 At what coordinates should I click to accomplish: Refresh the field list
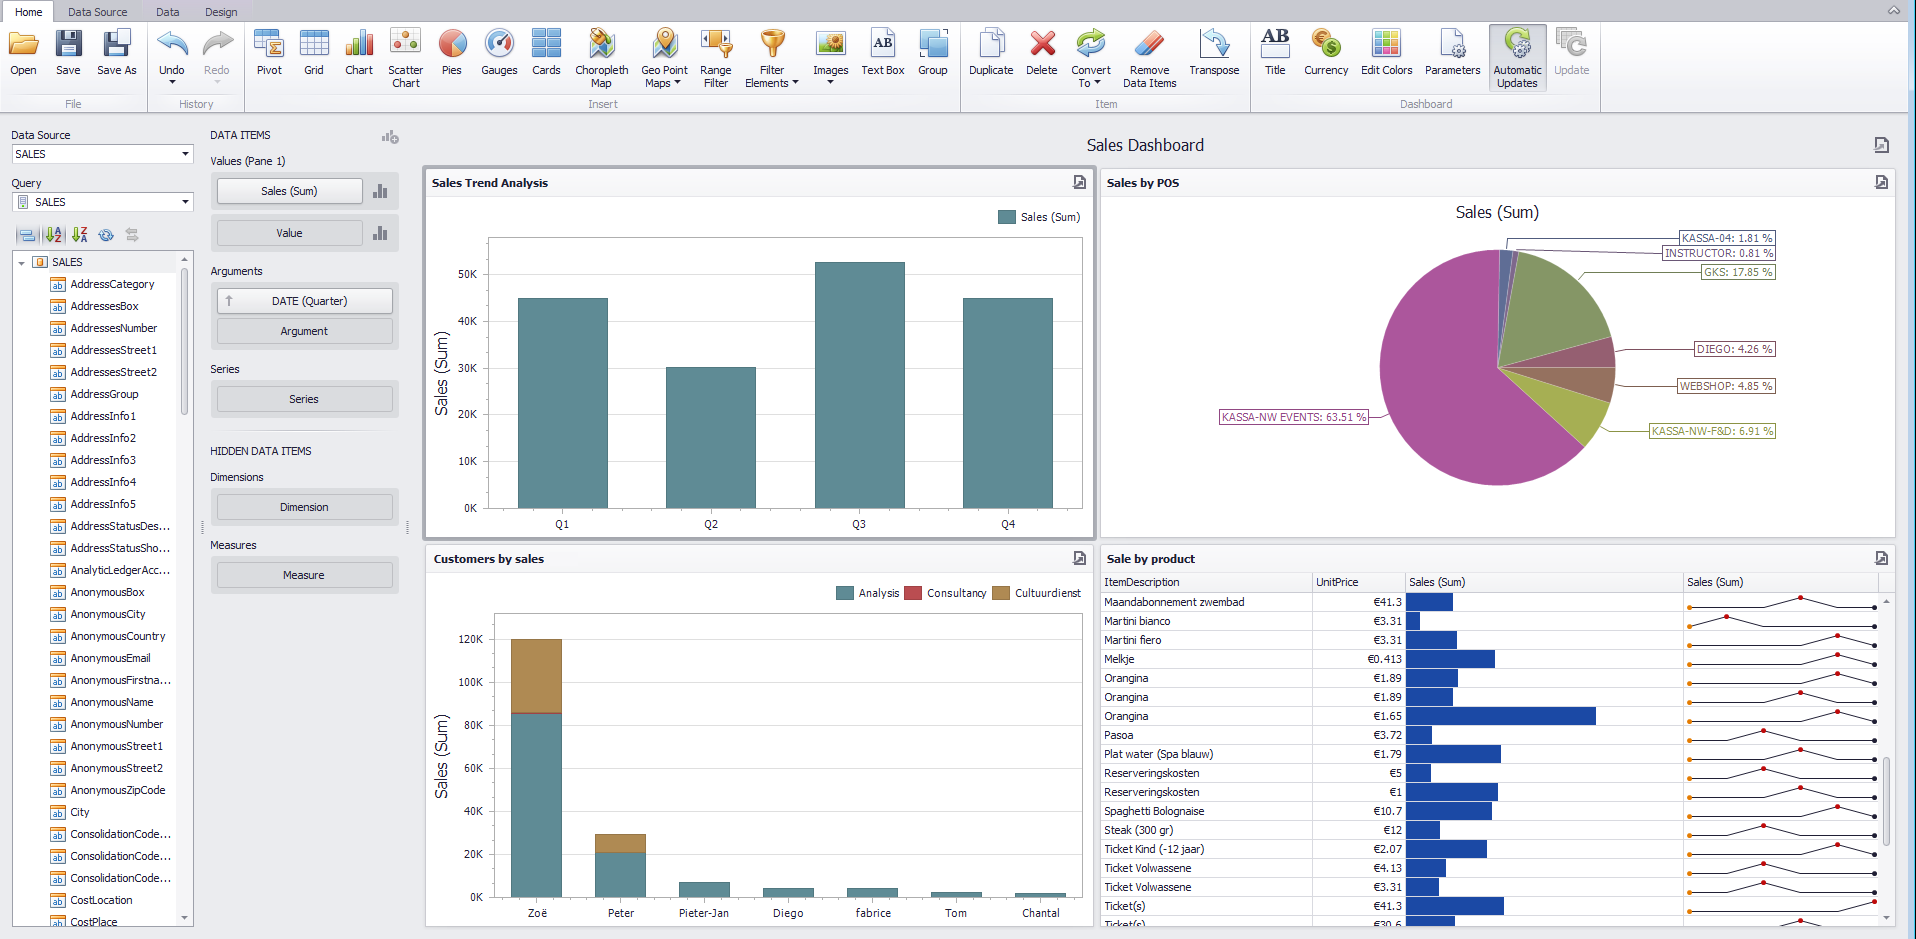(x=106, y=235)
